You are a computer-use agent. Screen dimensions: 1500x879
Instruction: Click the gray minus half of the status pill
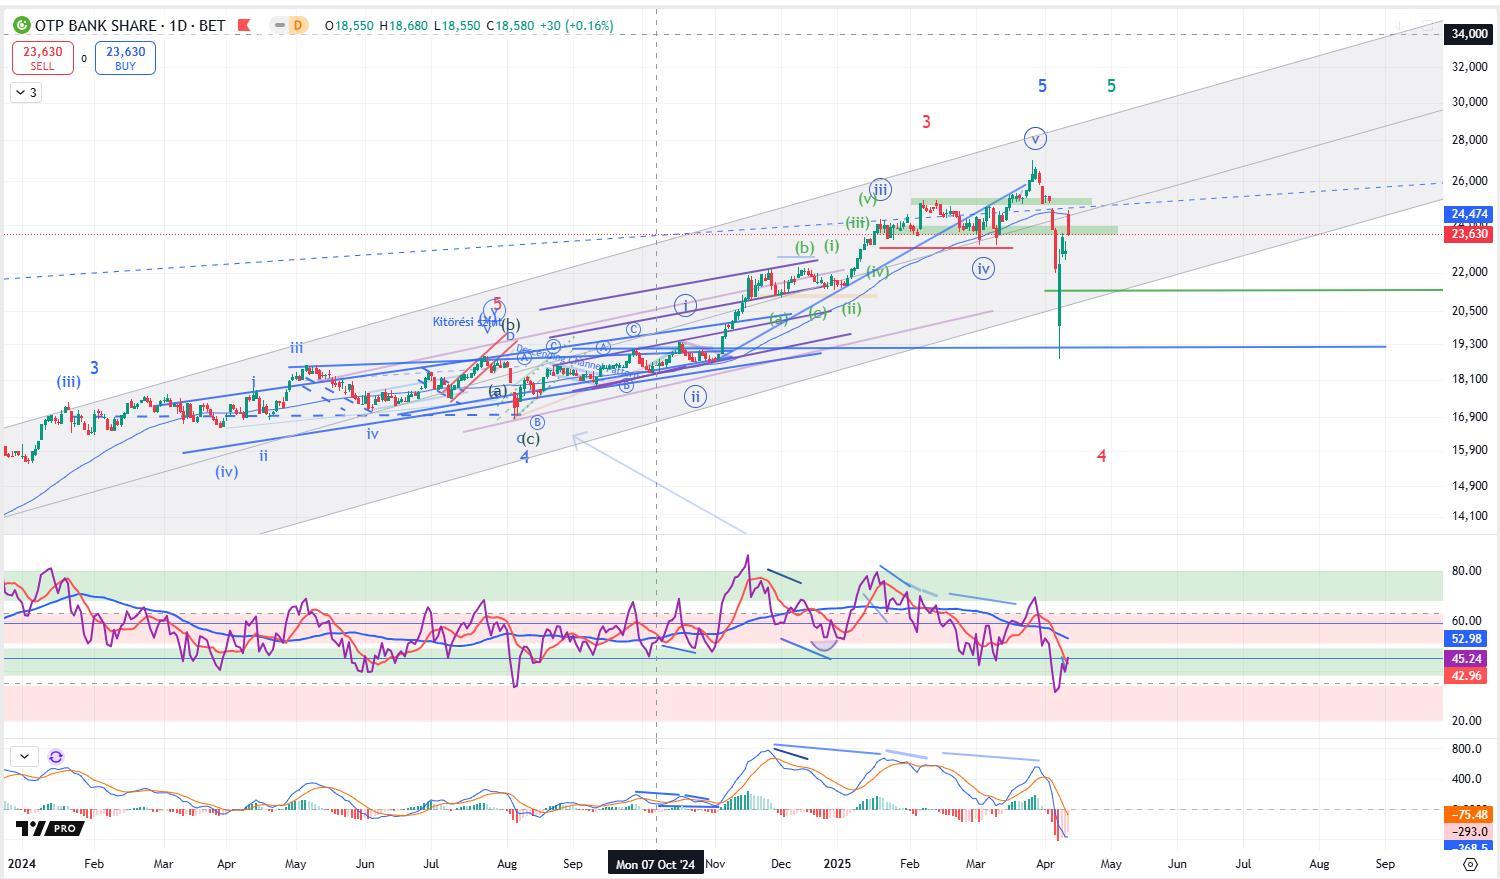279,25
